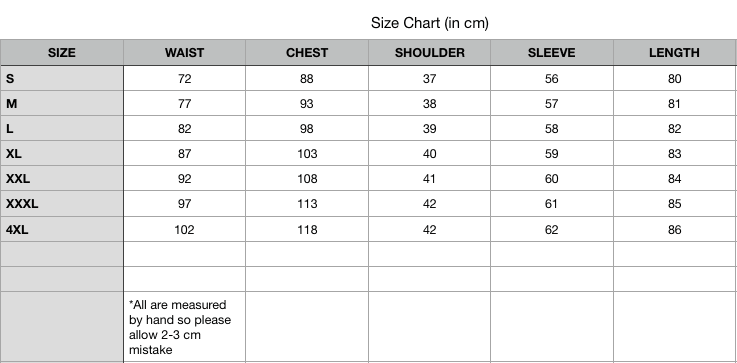Click the M size row label
The image size is (737, 363).
62,103
